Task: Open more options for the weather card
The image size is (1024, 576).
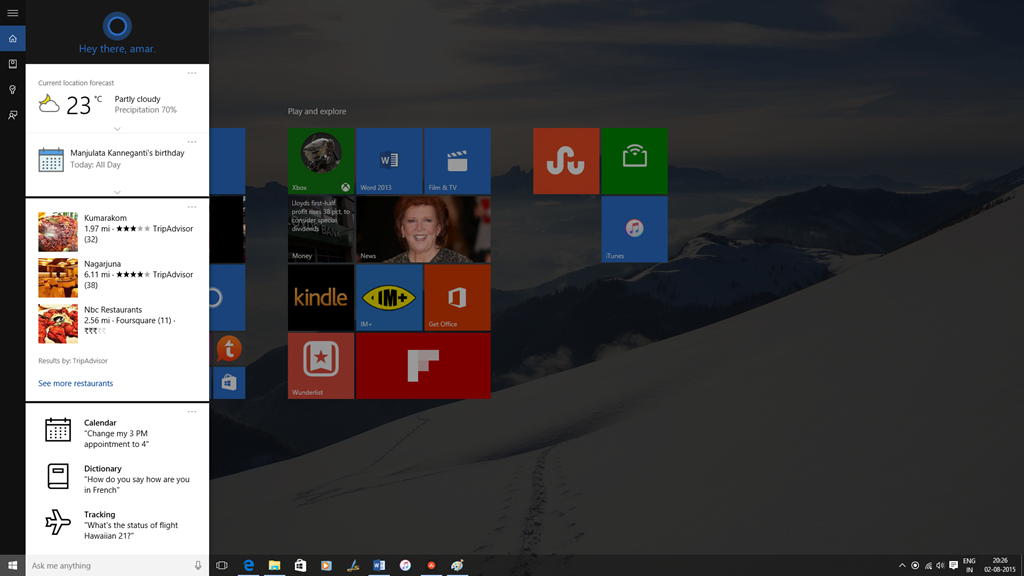Action: (x=192, y=73)
